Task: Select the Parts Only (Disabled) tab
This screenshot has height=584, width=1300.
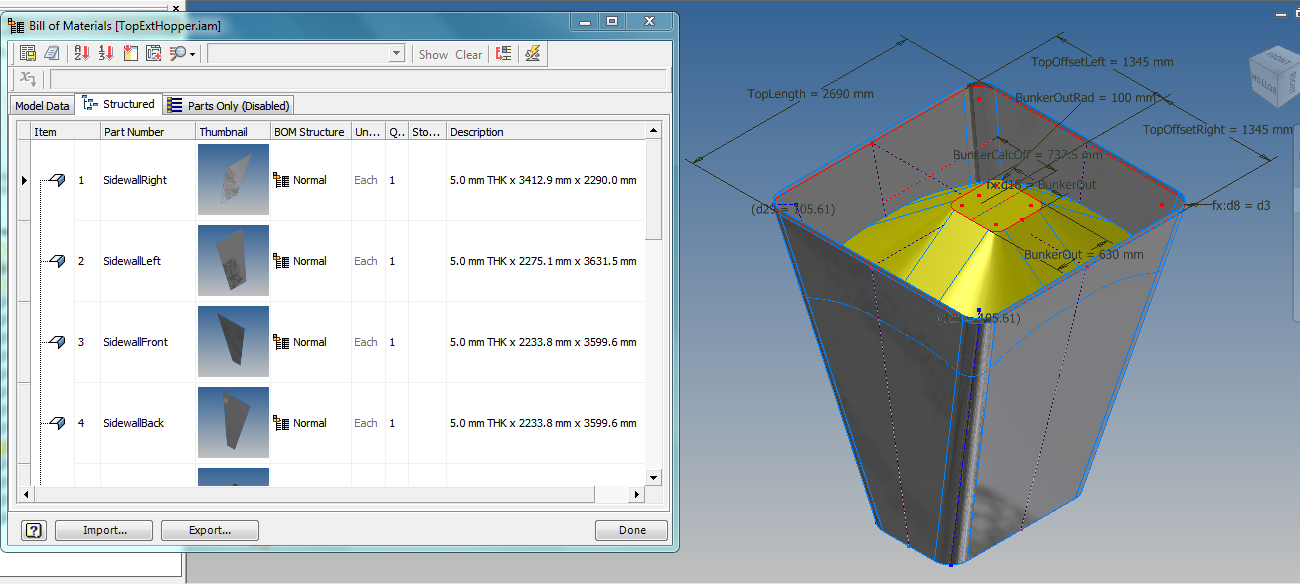Action: [228, 105]
